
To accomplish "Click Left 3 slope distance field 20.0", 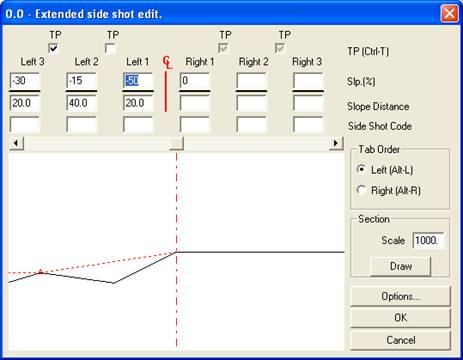I will 25,103.
